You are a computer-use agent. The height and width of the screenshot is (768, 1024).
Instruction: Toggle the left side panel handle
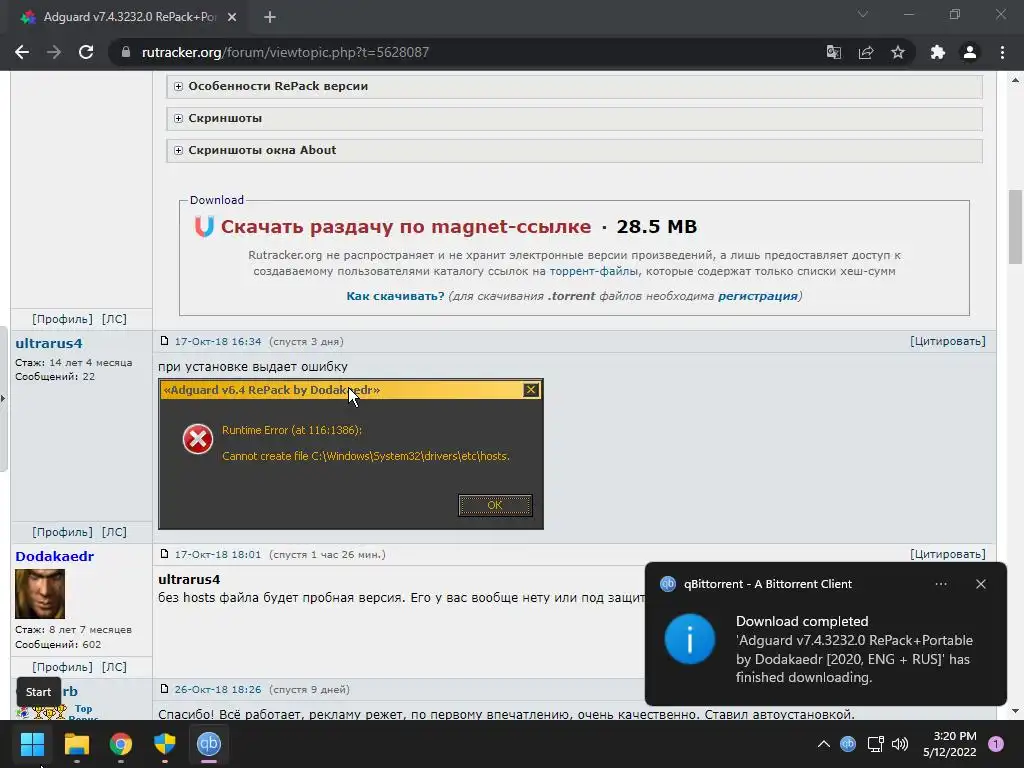tap(3, 398)
